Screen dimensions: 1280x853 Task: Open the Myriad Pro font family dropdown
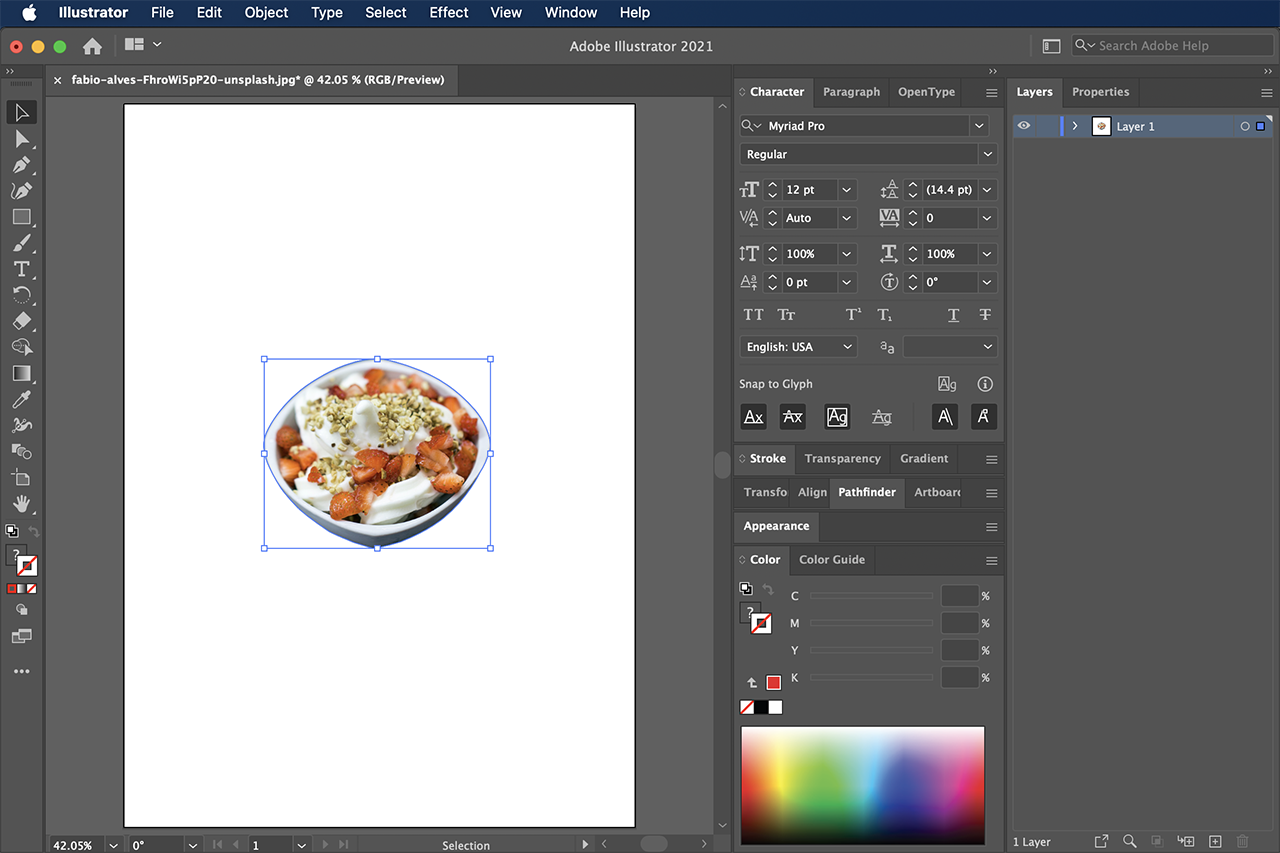[x=979, y=126]
